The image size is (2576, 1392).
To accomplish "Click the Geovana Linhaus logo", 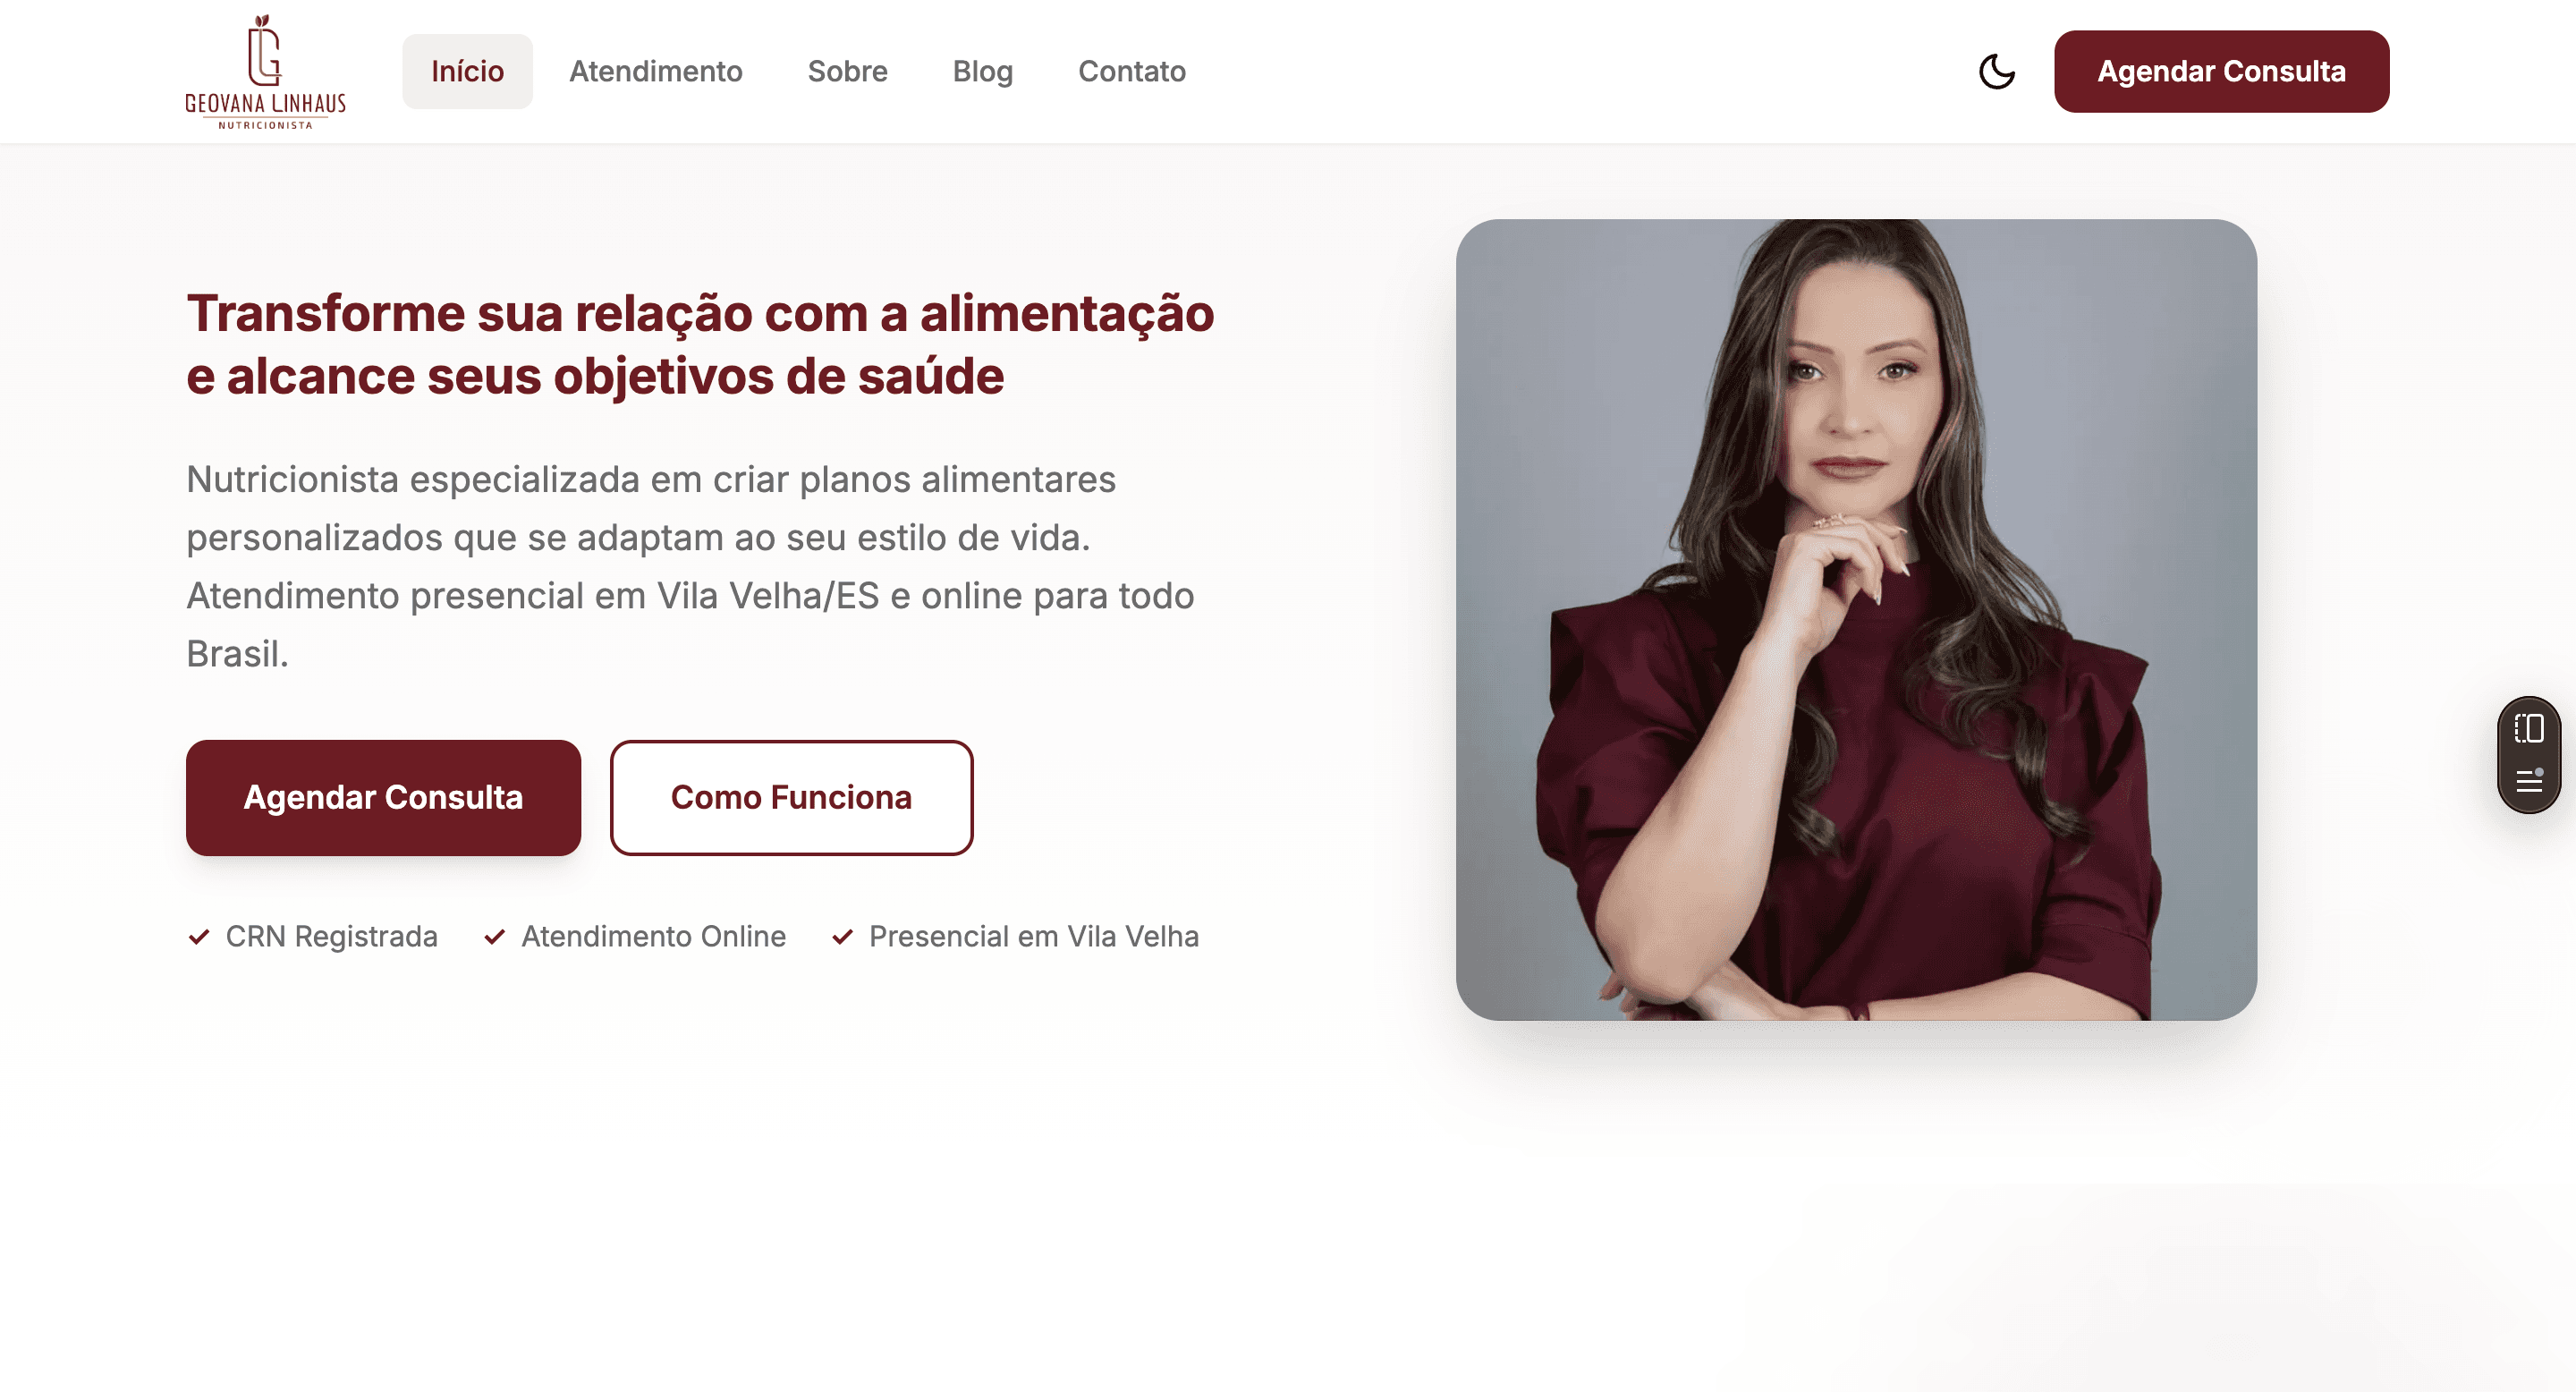I will click(x=266, y=72).
